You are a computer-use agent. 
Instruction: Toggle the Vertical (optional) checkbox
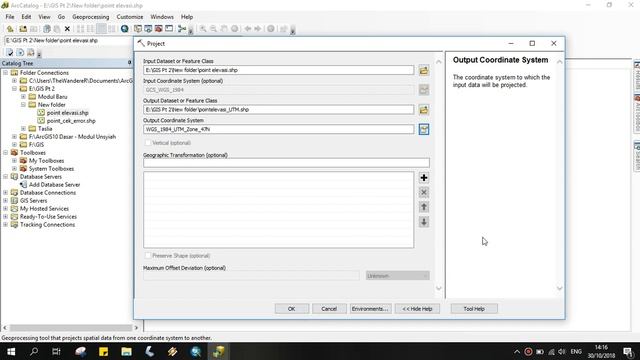[x=148, y=143]
